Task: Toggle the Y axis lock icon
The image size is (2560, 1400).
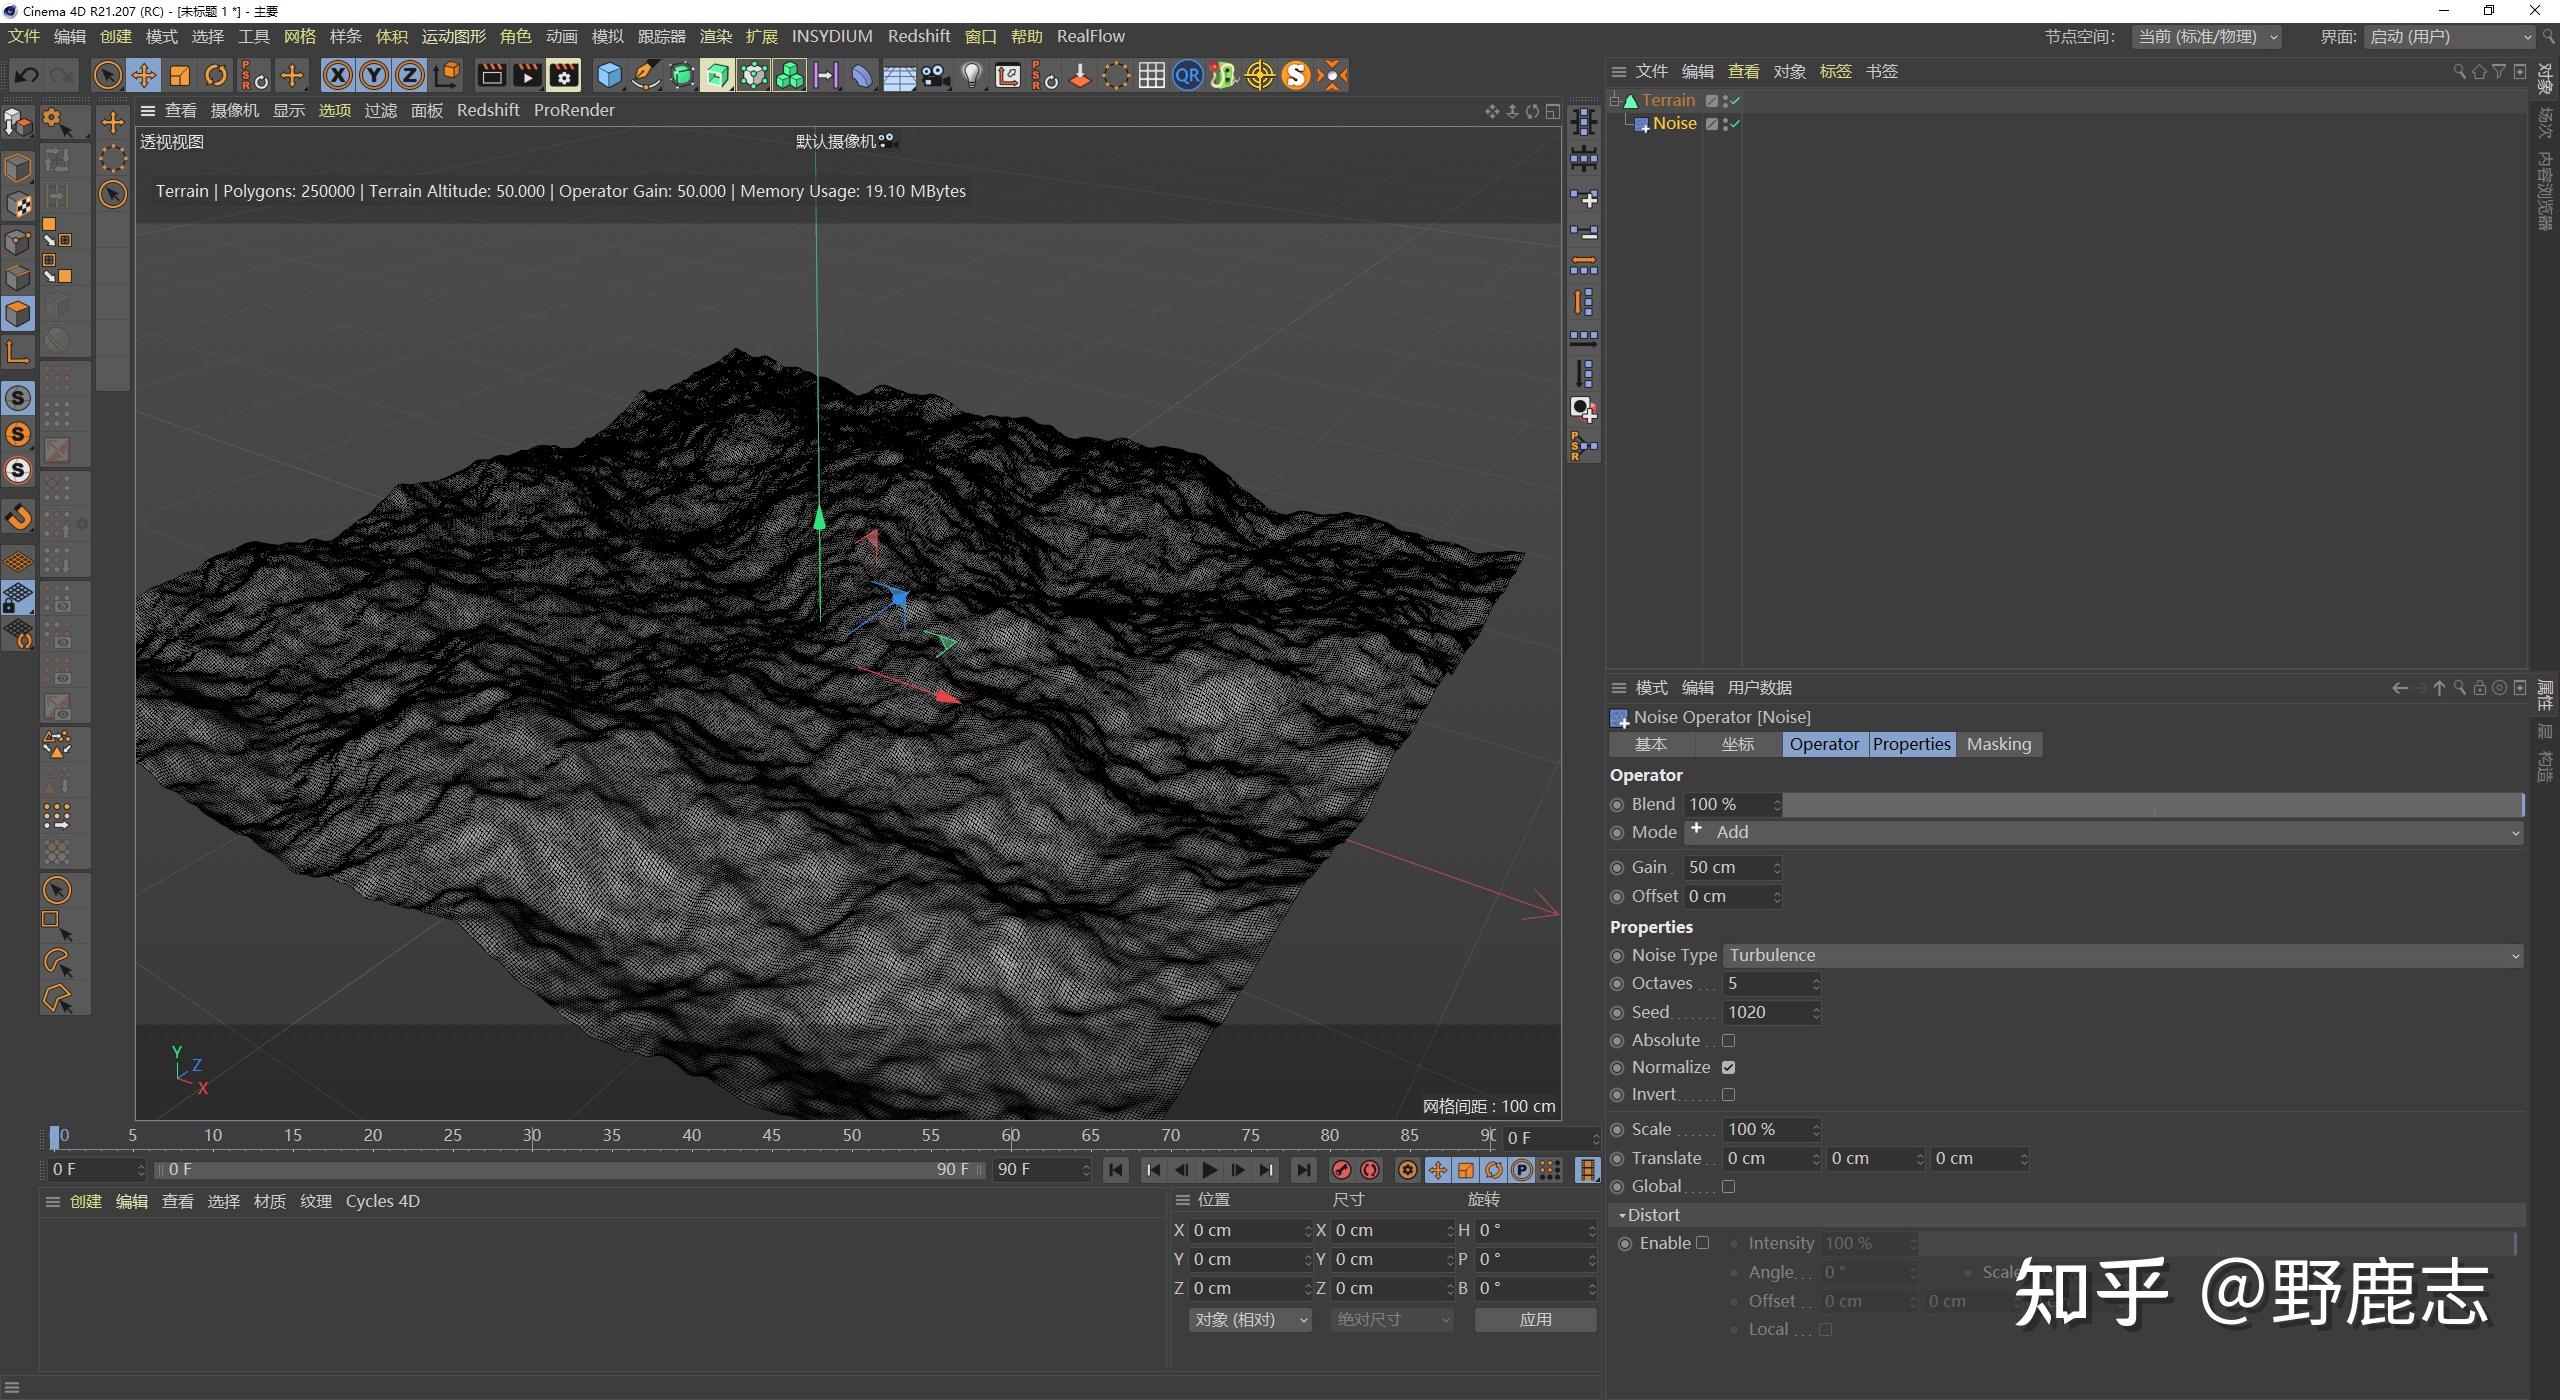Action: [374, 76]
